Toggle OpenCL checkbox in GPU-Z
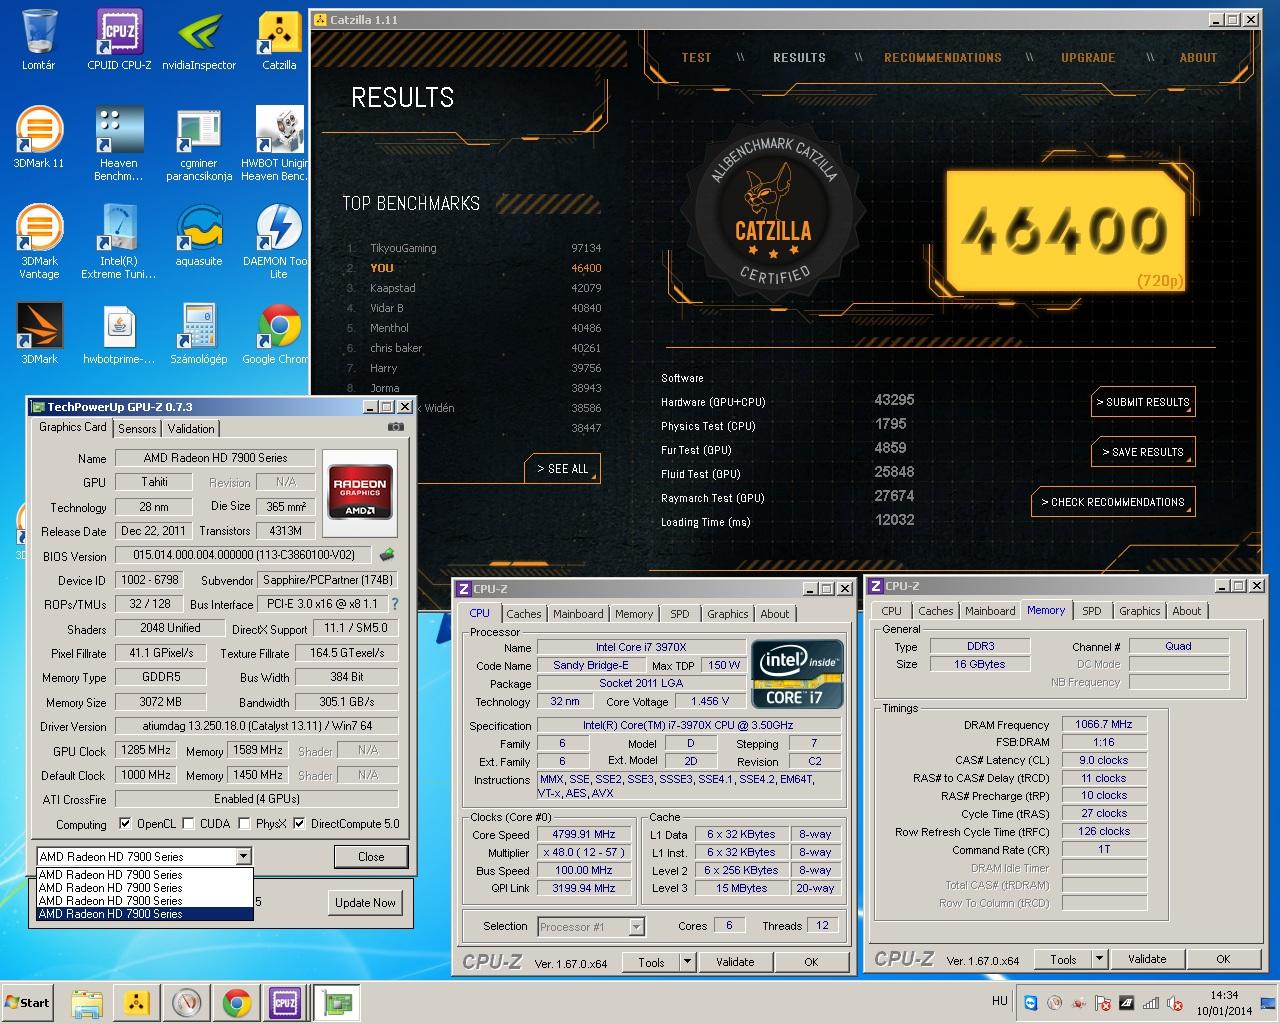 coord(125,824)
